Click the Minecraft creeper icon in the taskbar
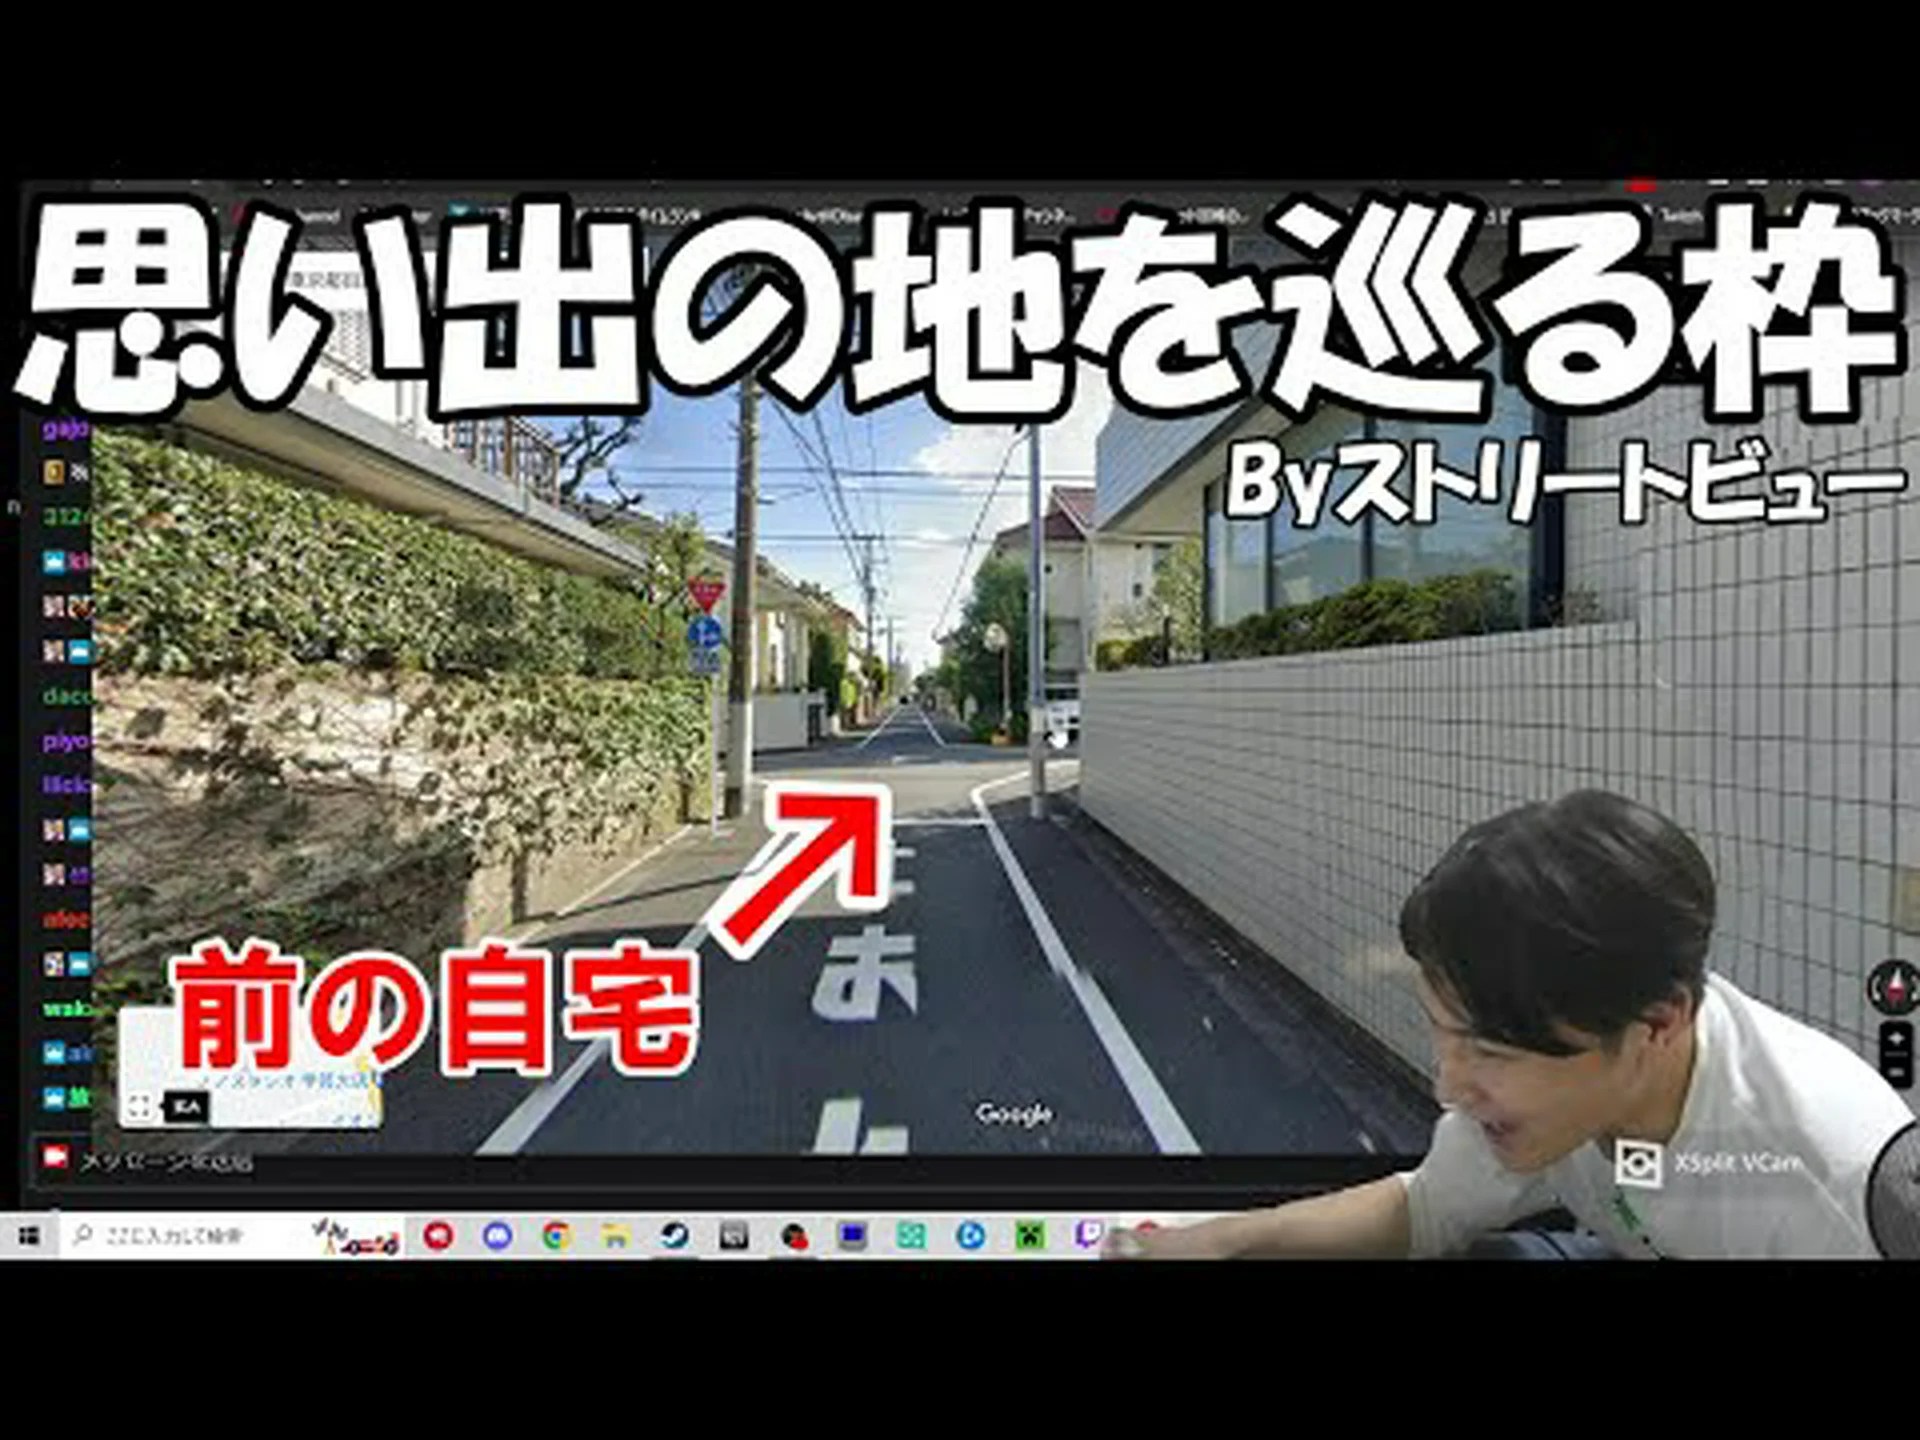 coord(1030,1237)
